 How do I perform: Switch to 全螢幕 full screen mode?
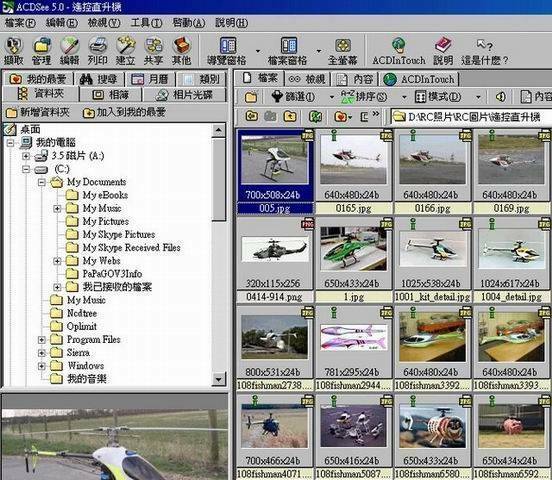pos(343,51)
